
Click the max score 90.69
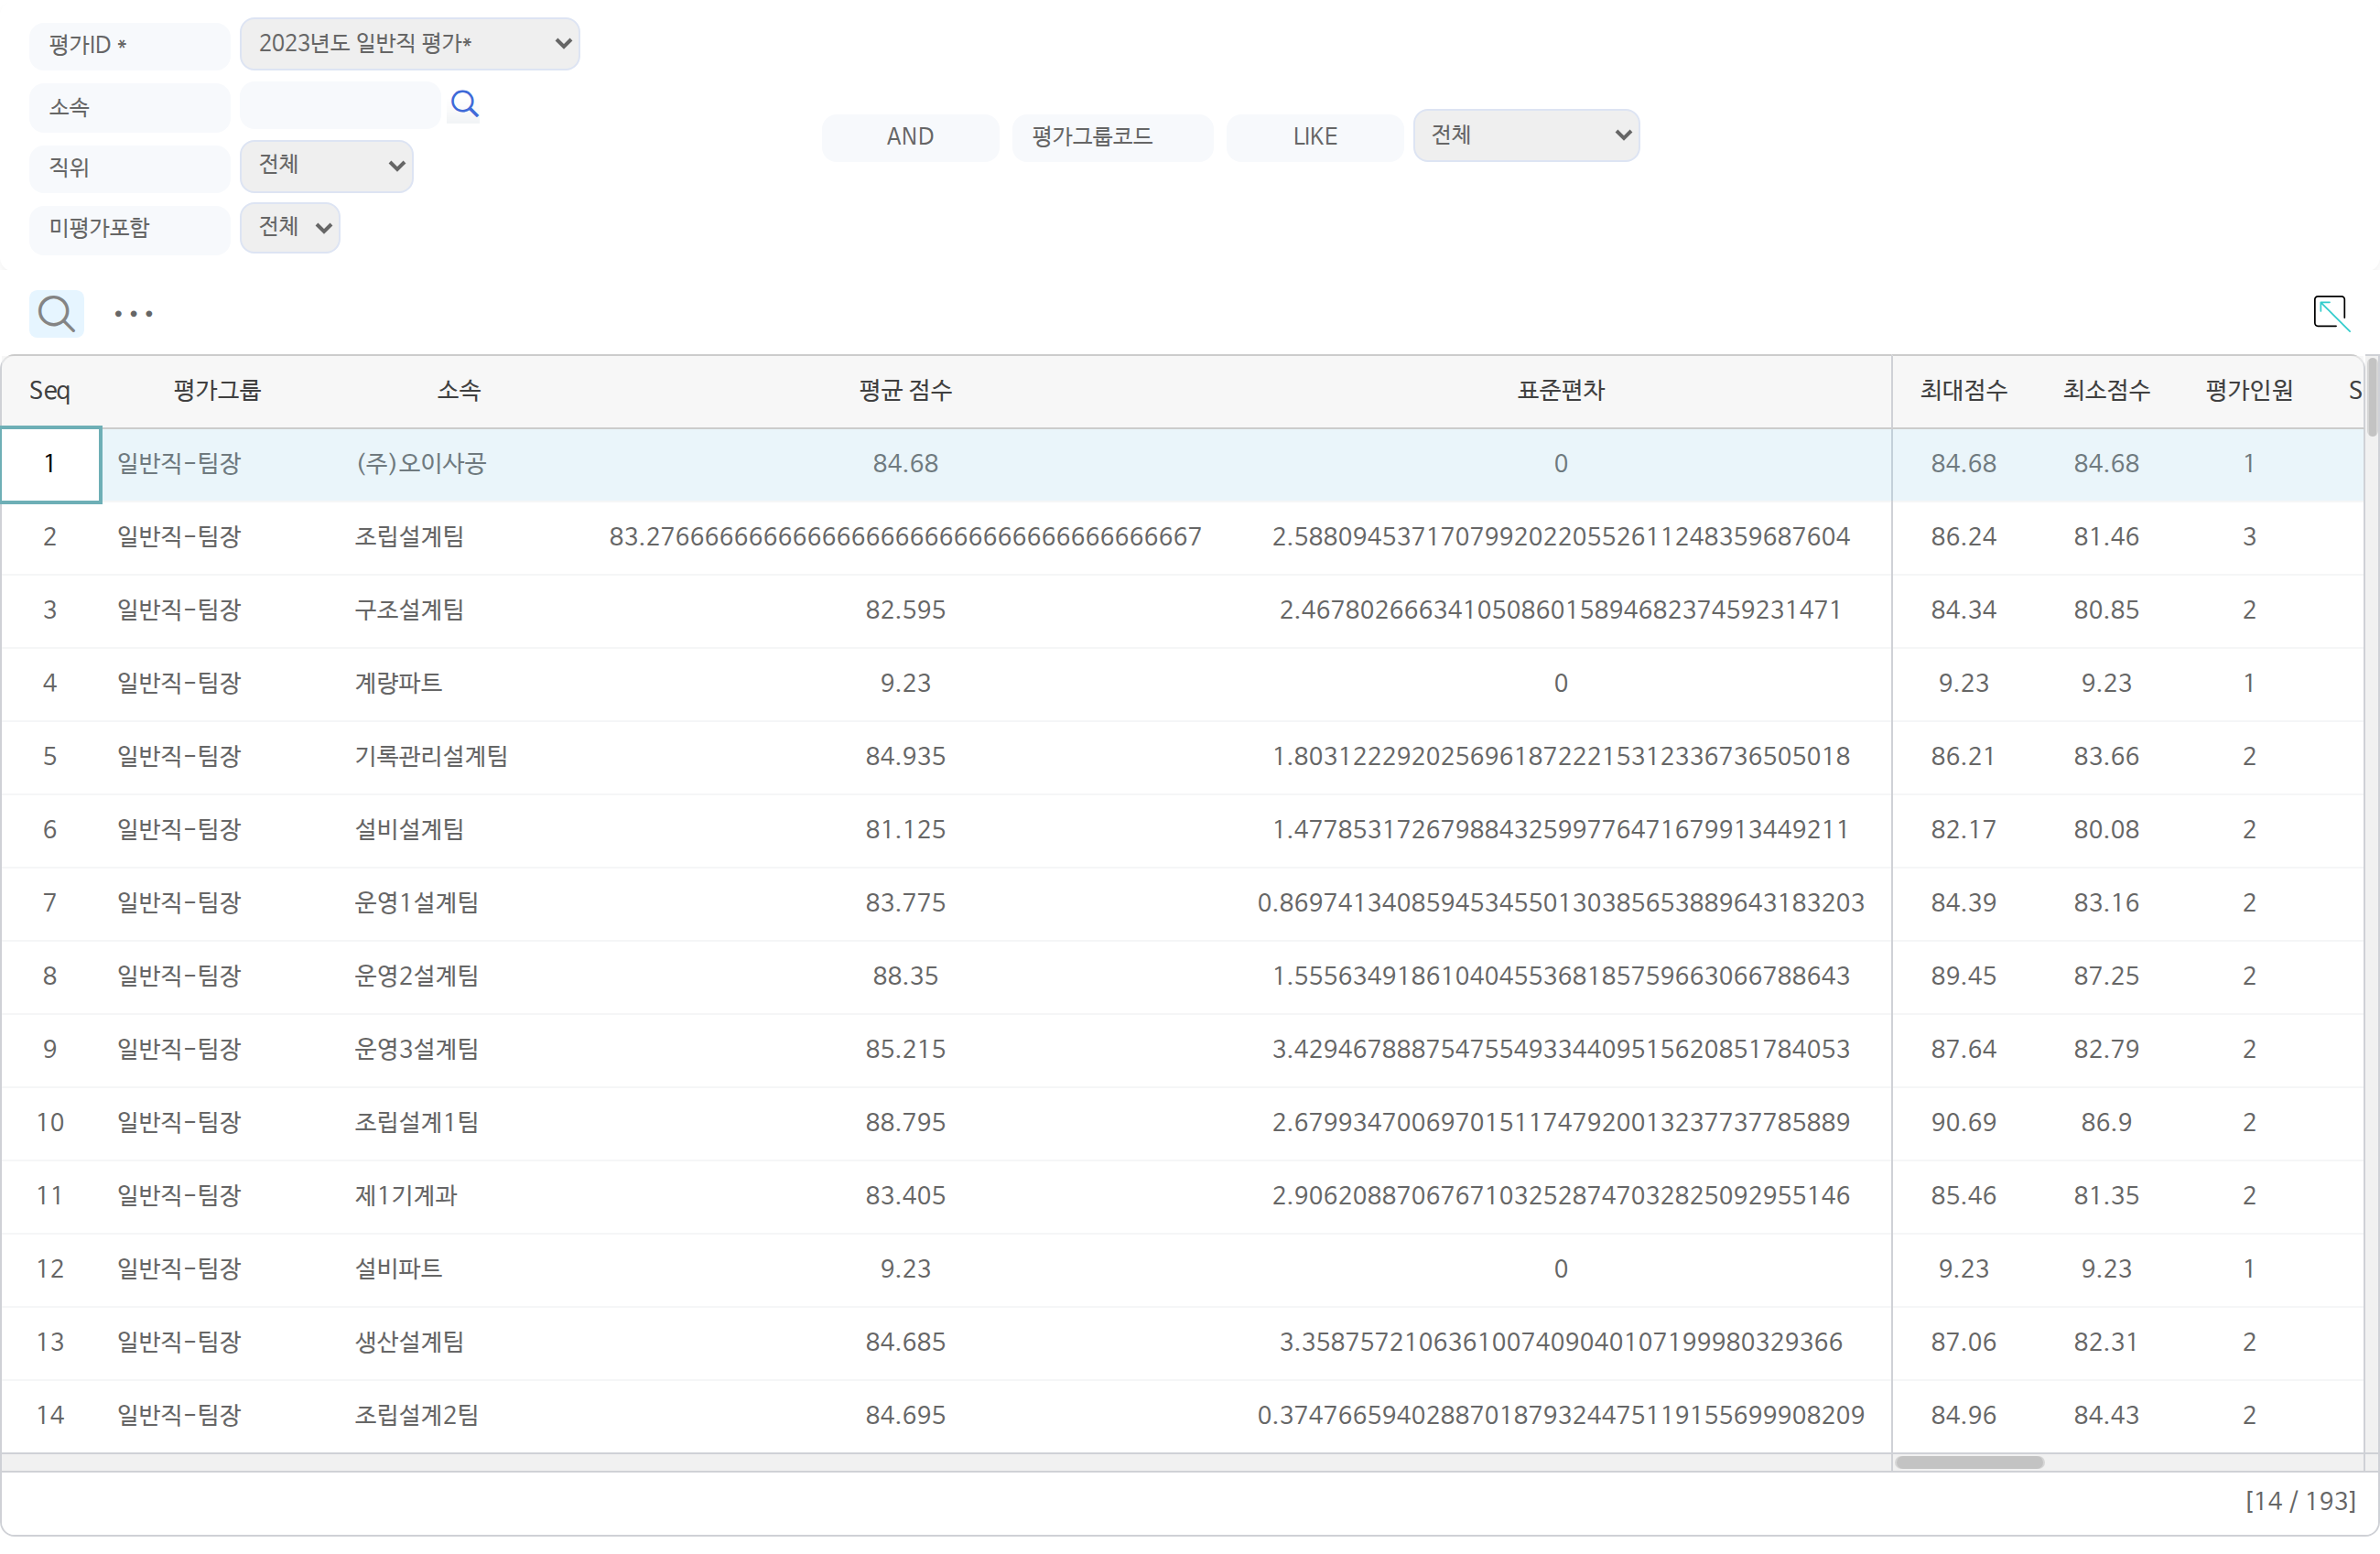click(x=1963, y=1122)
